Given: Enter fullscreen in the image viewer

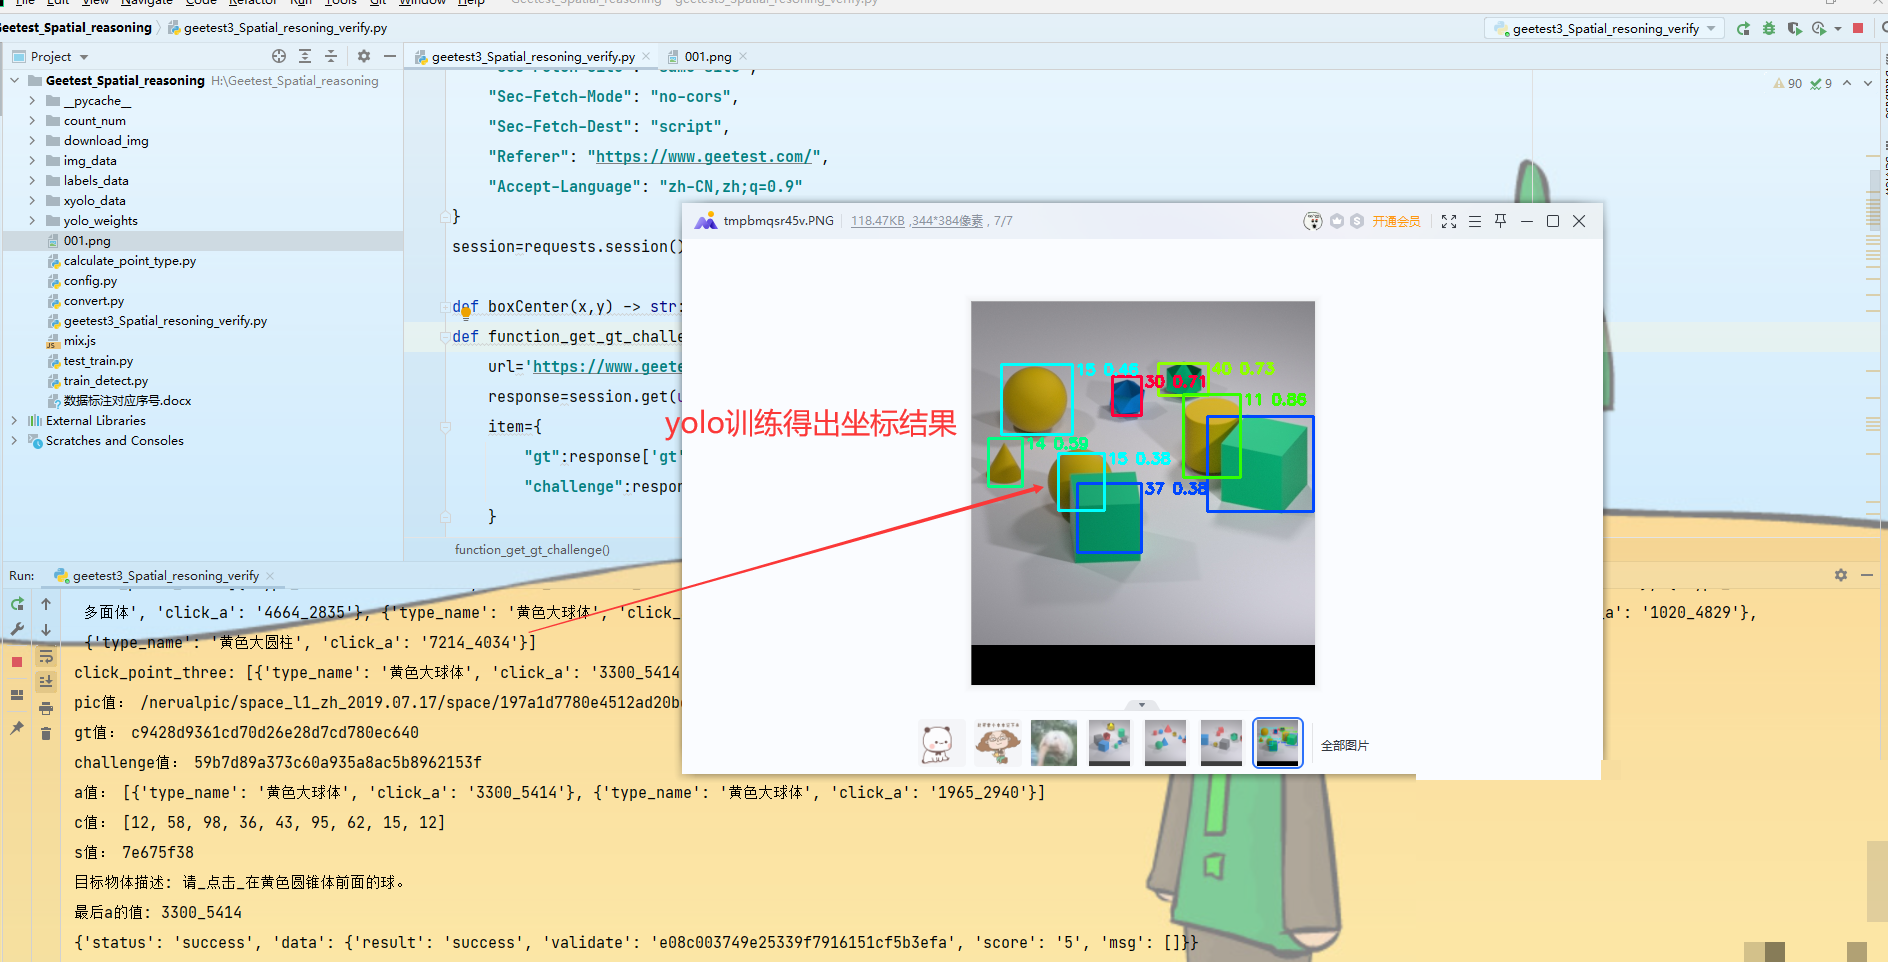Looking at the screenshot, I should (x=1449, y=222).
